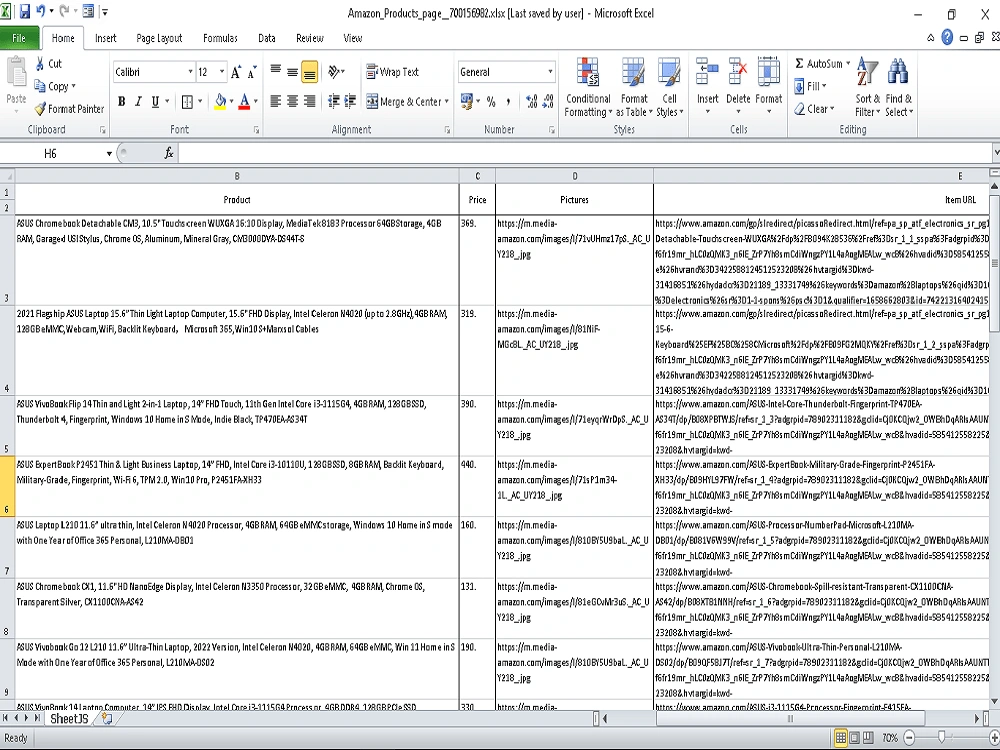The image size is (1000, 750).
Task: Decrease font size with Shrink Font icon
Action: point(252,72)
